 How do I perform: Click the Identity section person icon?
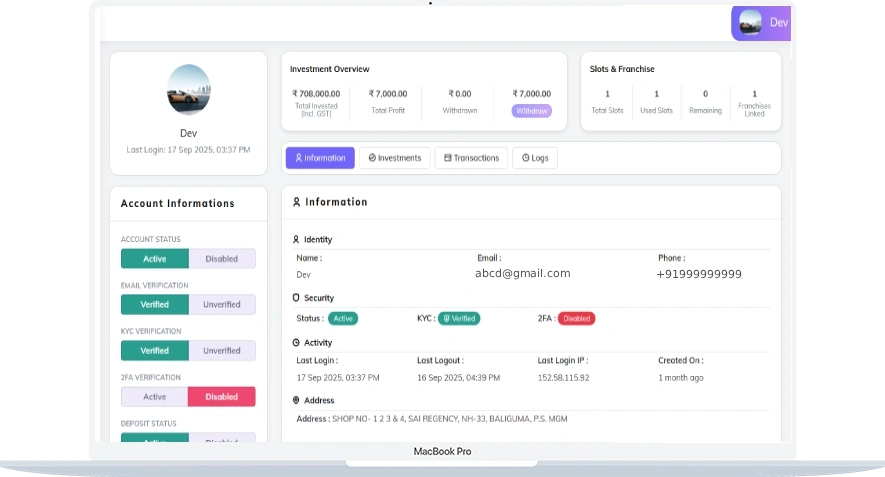pyautogui.click(x=296, y=240)
